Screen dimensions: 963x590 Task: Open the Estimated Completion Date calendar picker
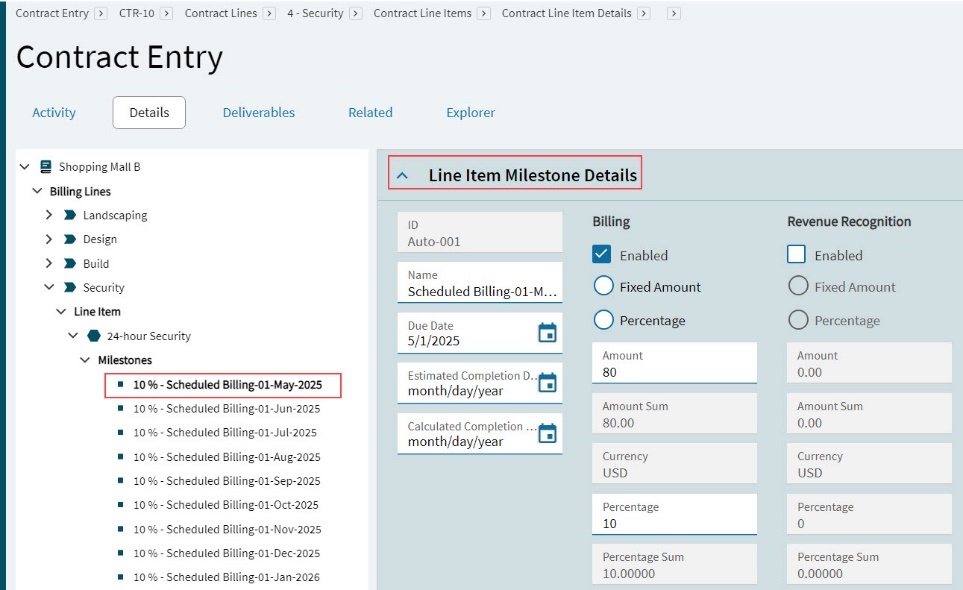547,383
